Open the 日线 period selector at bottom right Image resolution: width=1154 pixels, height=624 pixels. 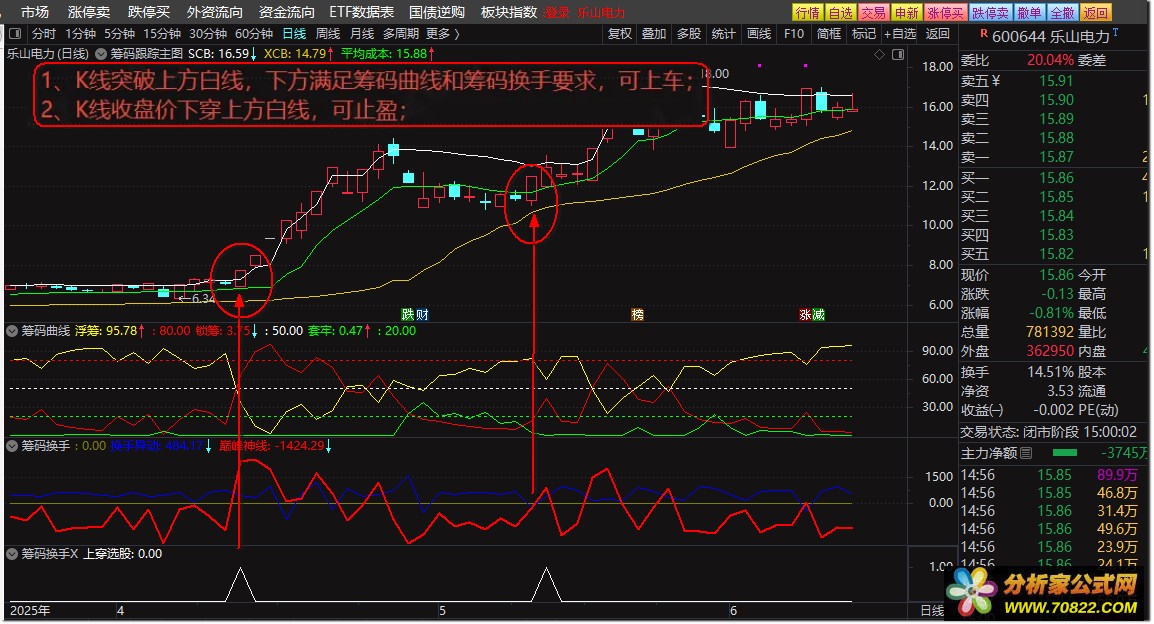[x=932, y=610]
